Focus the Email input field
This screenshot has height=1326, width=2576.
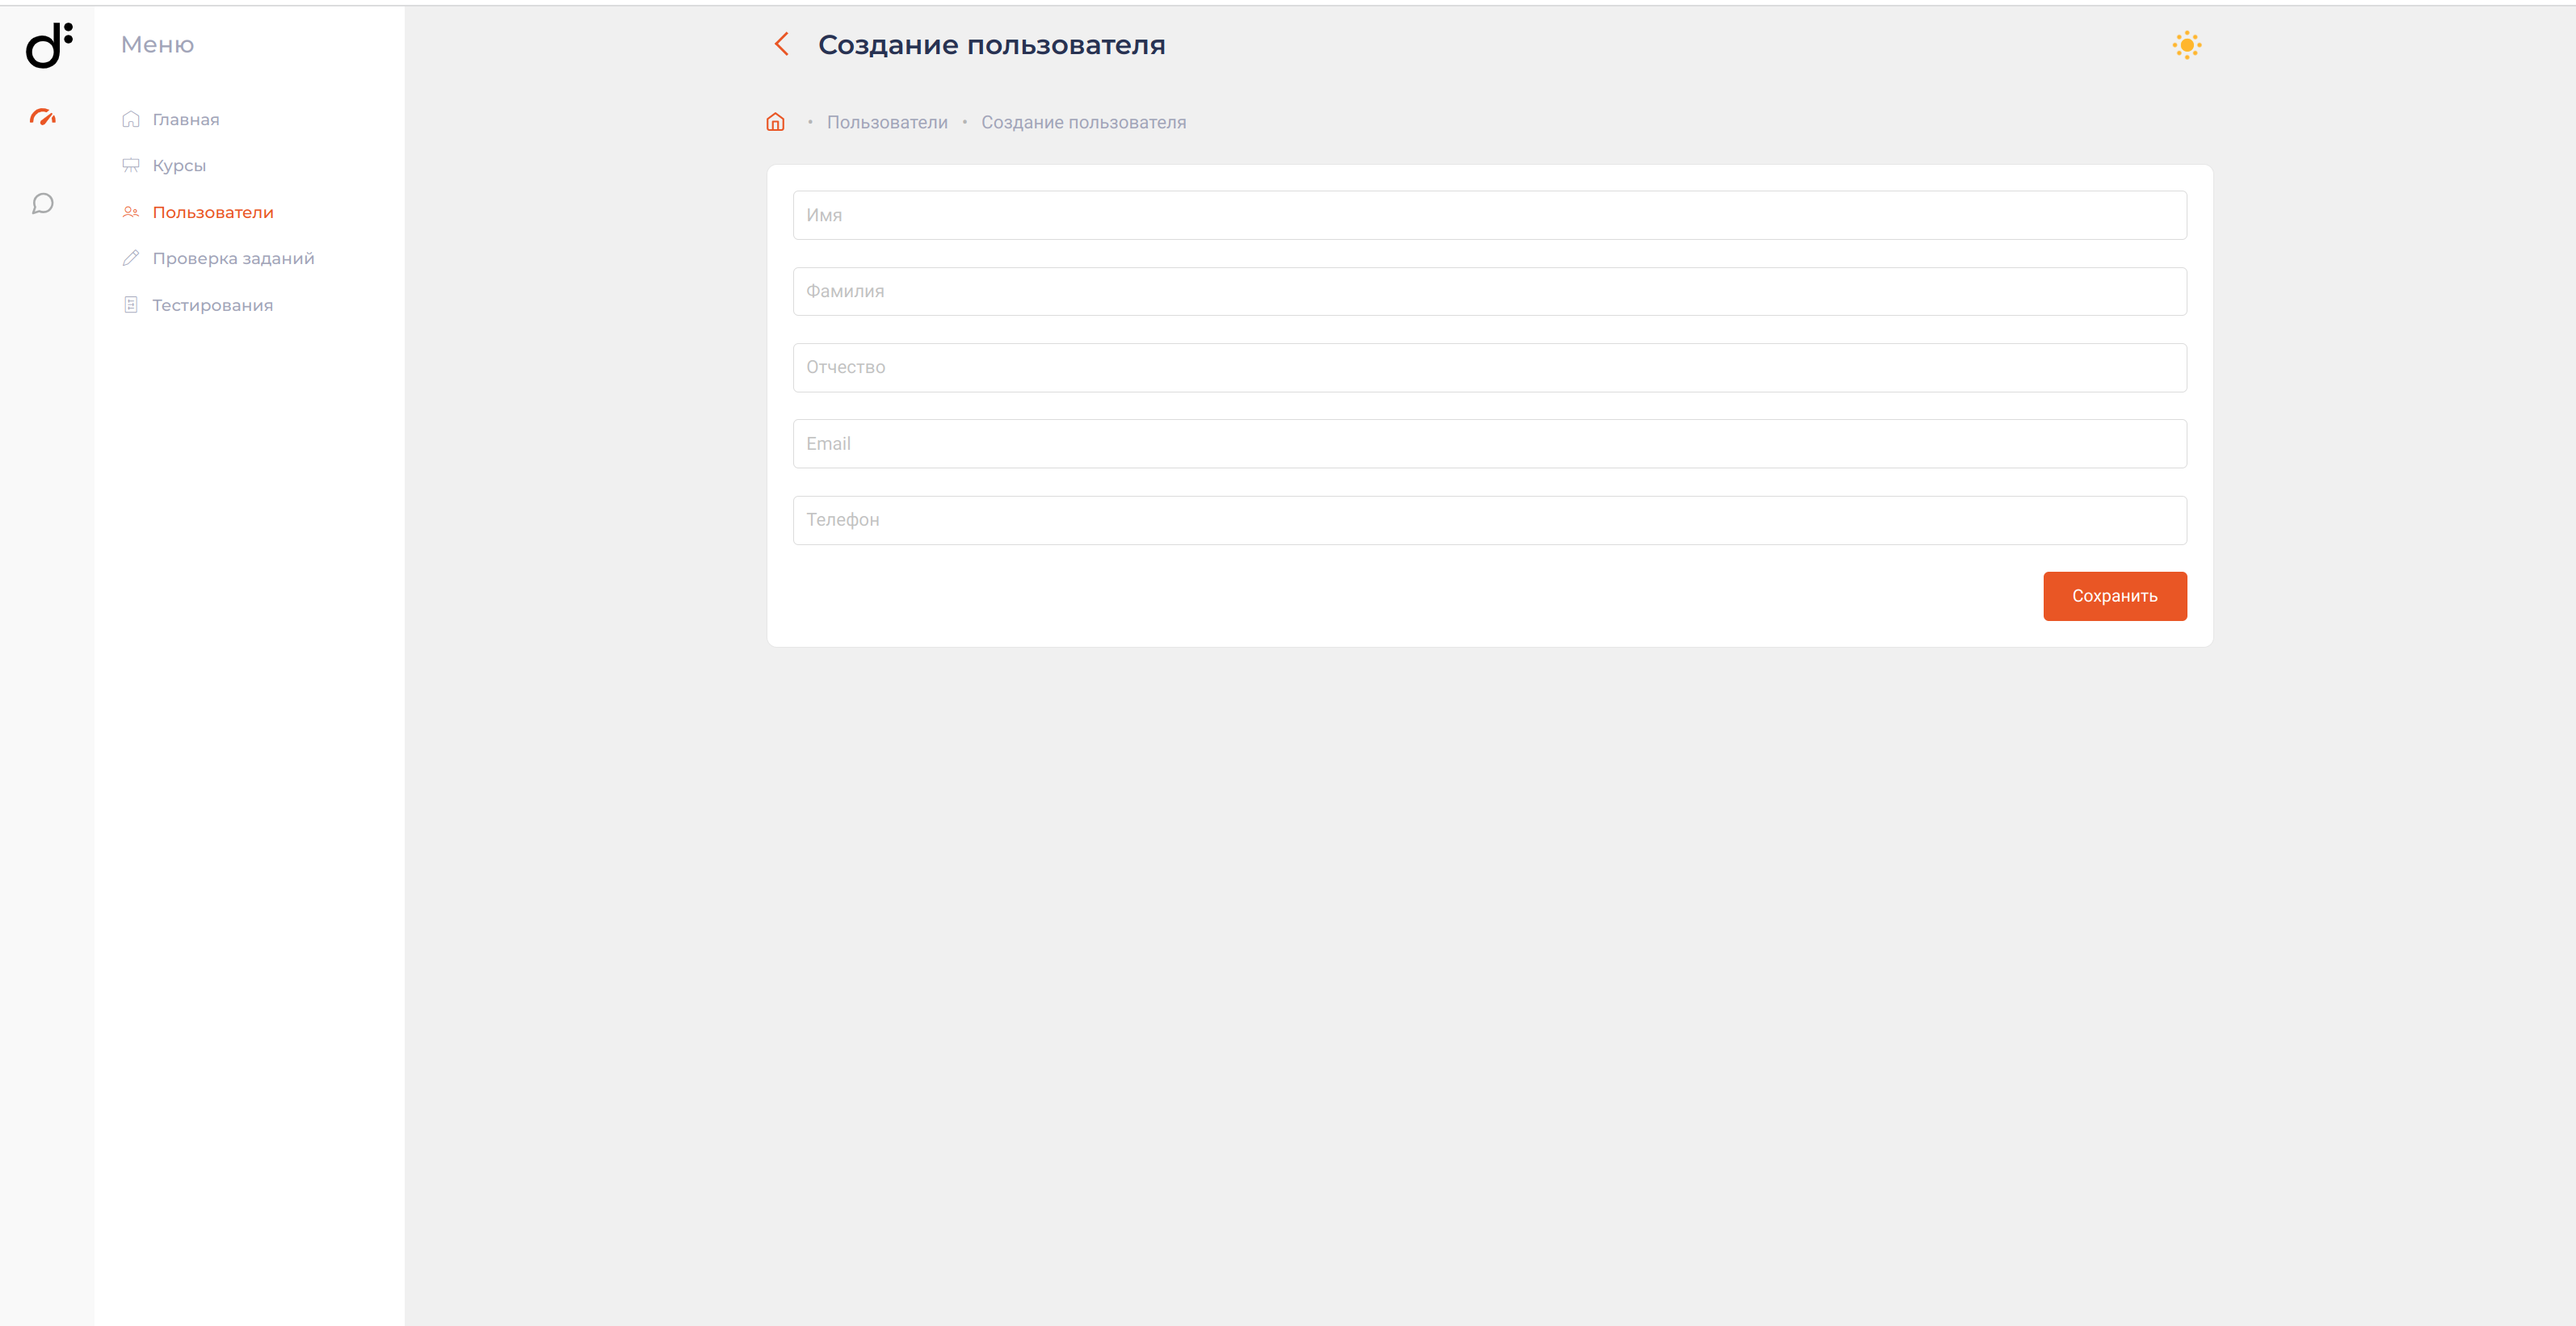pyautogui.click(x=1489, y=444)
